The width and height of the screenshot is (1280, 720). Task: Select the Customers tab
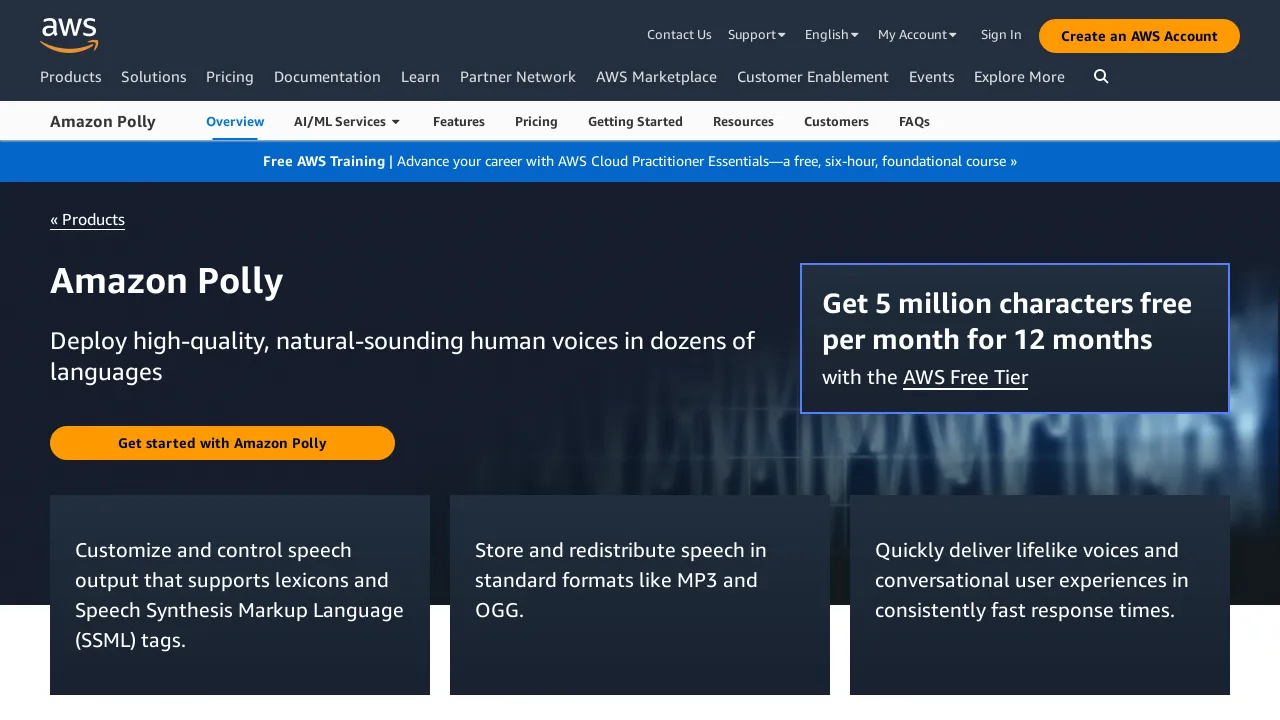pos(836,121)
